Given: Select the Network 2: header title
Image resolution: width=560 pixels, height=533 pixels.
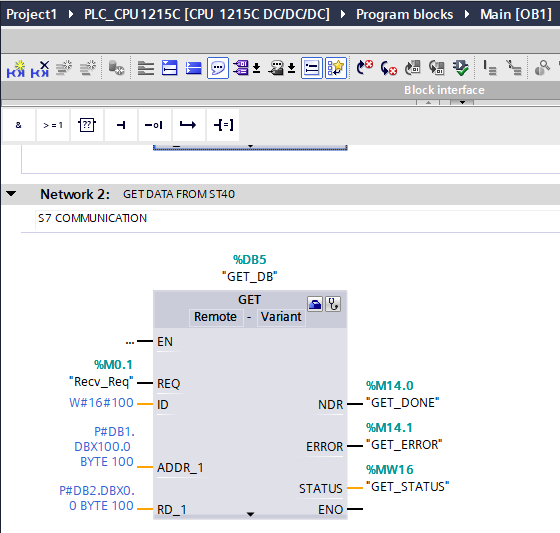Looking at the screenshot, I should tap(75, 194).
